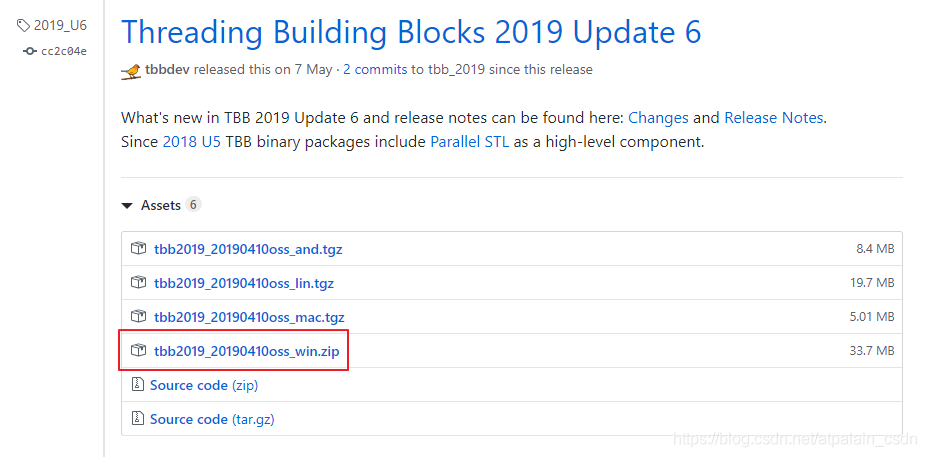Follow the 2018 U5 link
Screen dimensions: 926x457
[191, 142]
